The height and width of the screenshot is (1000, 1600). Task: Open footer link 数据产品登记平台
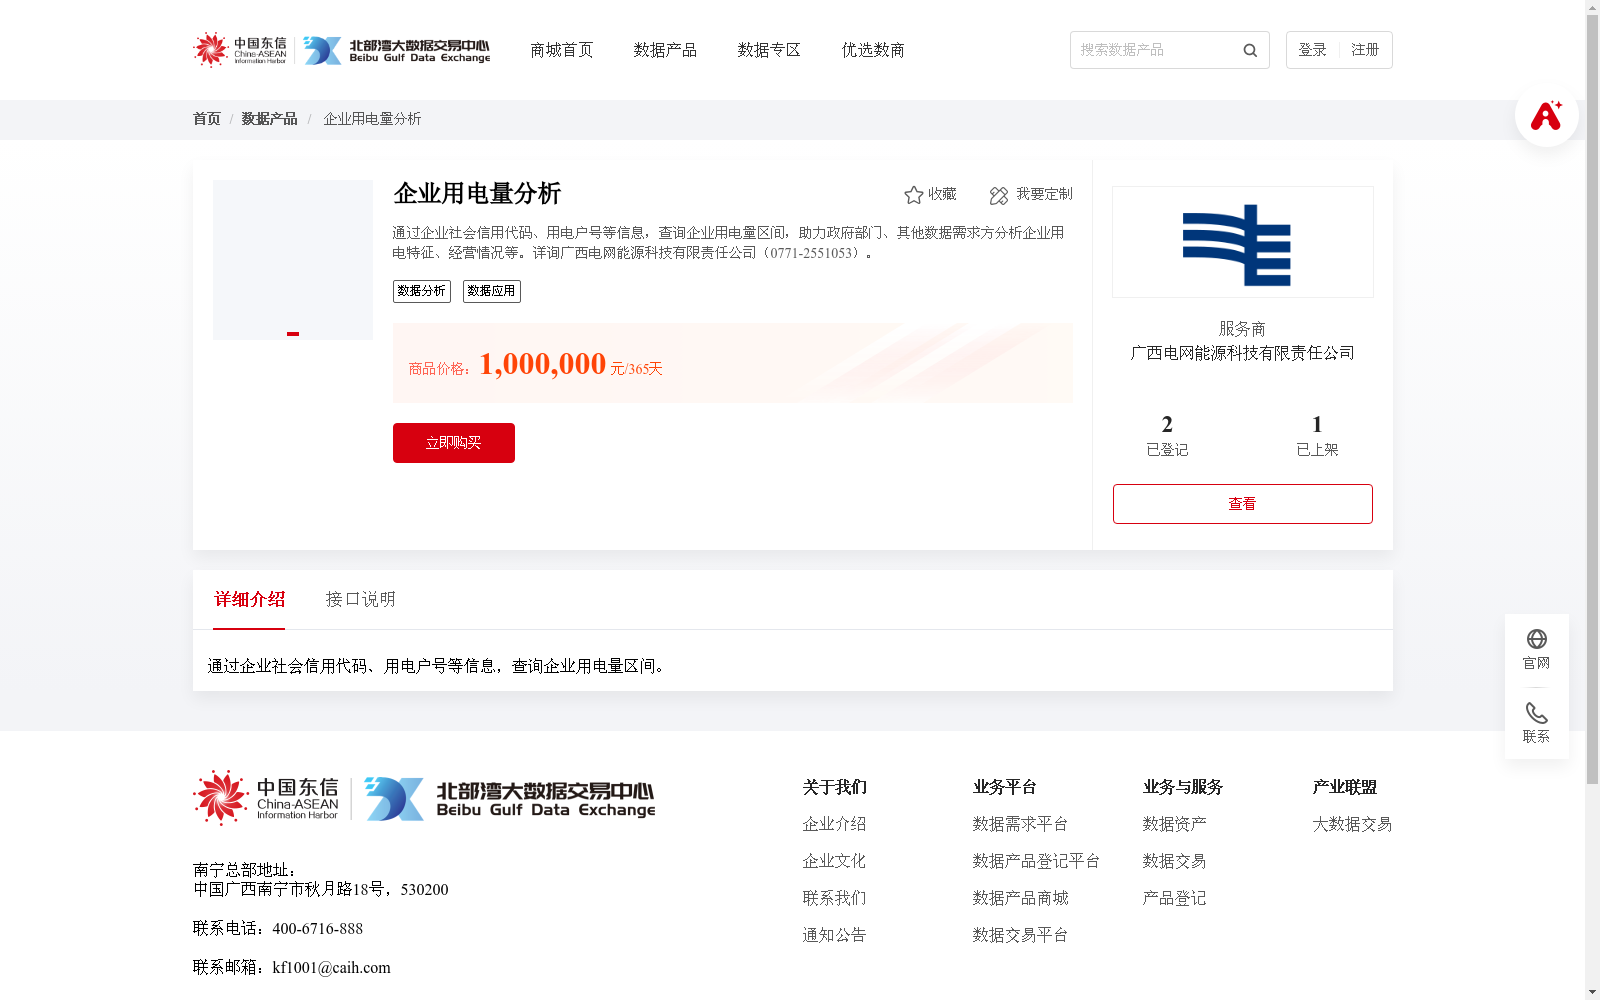(1037, 861)
